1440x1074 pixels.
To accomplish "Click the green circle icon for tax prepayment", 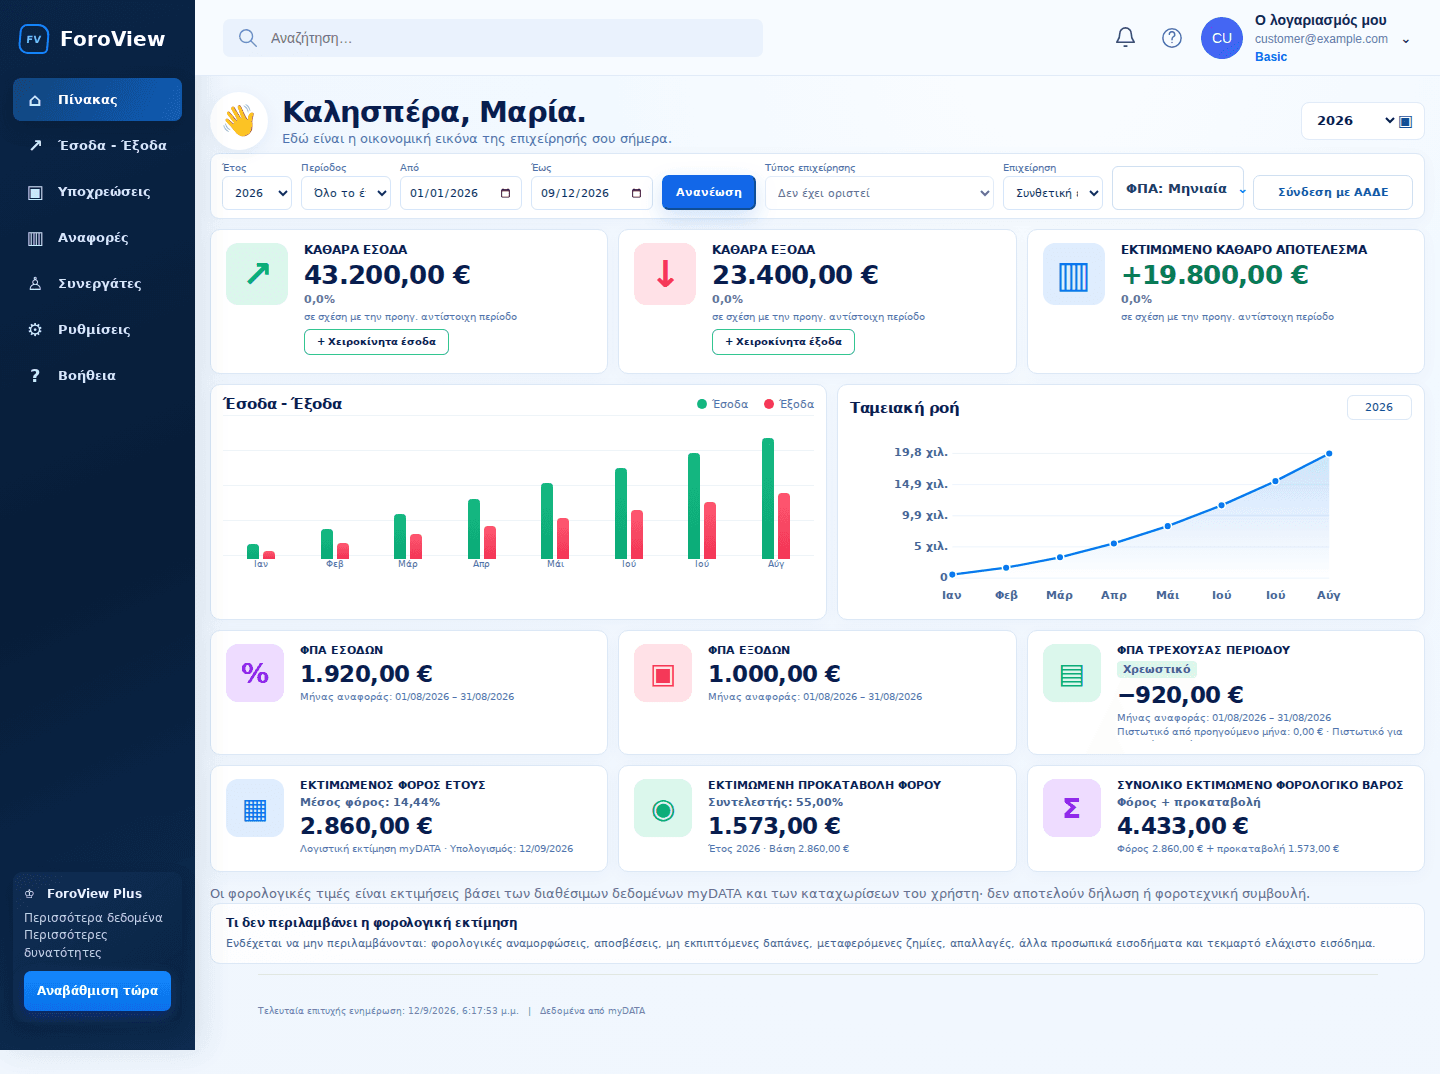I will click(x=663, y=808).
